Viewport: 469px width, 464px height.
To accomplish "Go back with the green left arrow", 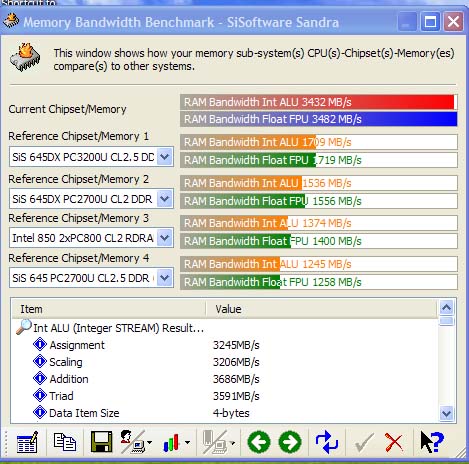I will pyautogui.click(x=259, y=442).
